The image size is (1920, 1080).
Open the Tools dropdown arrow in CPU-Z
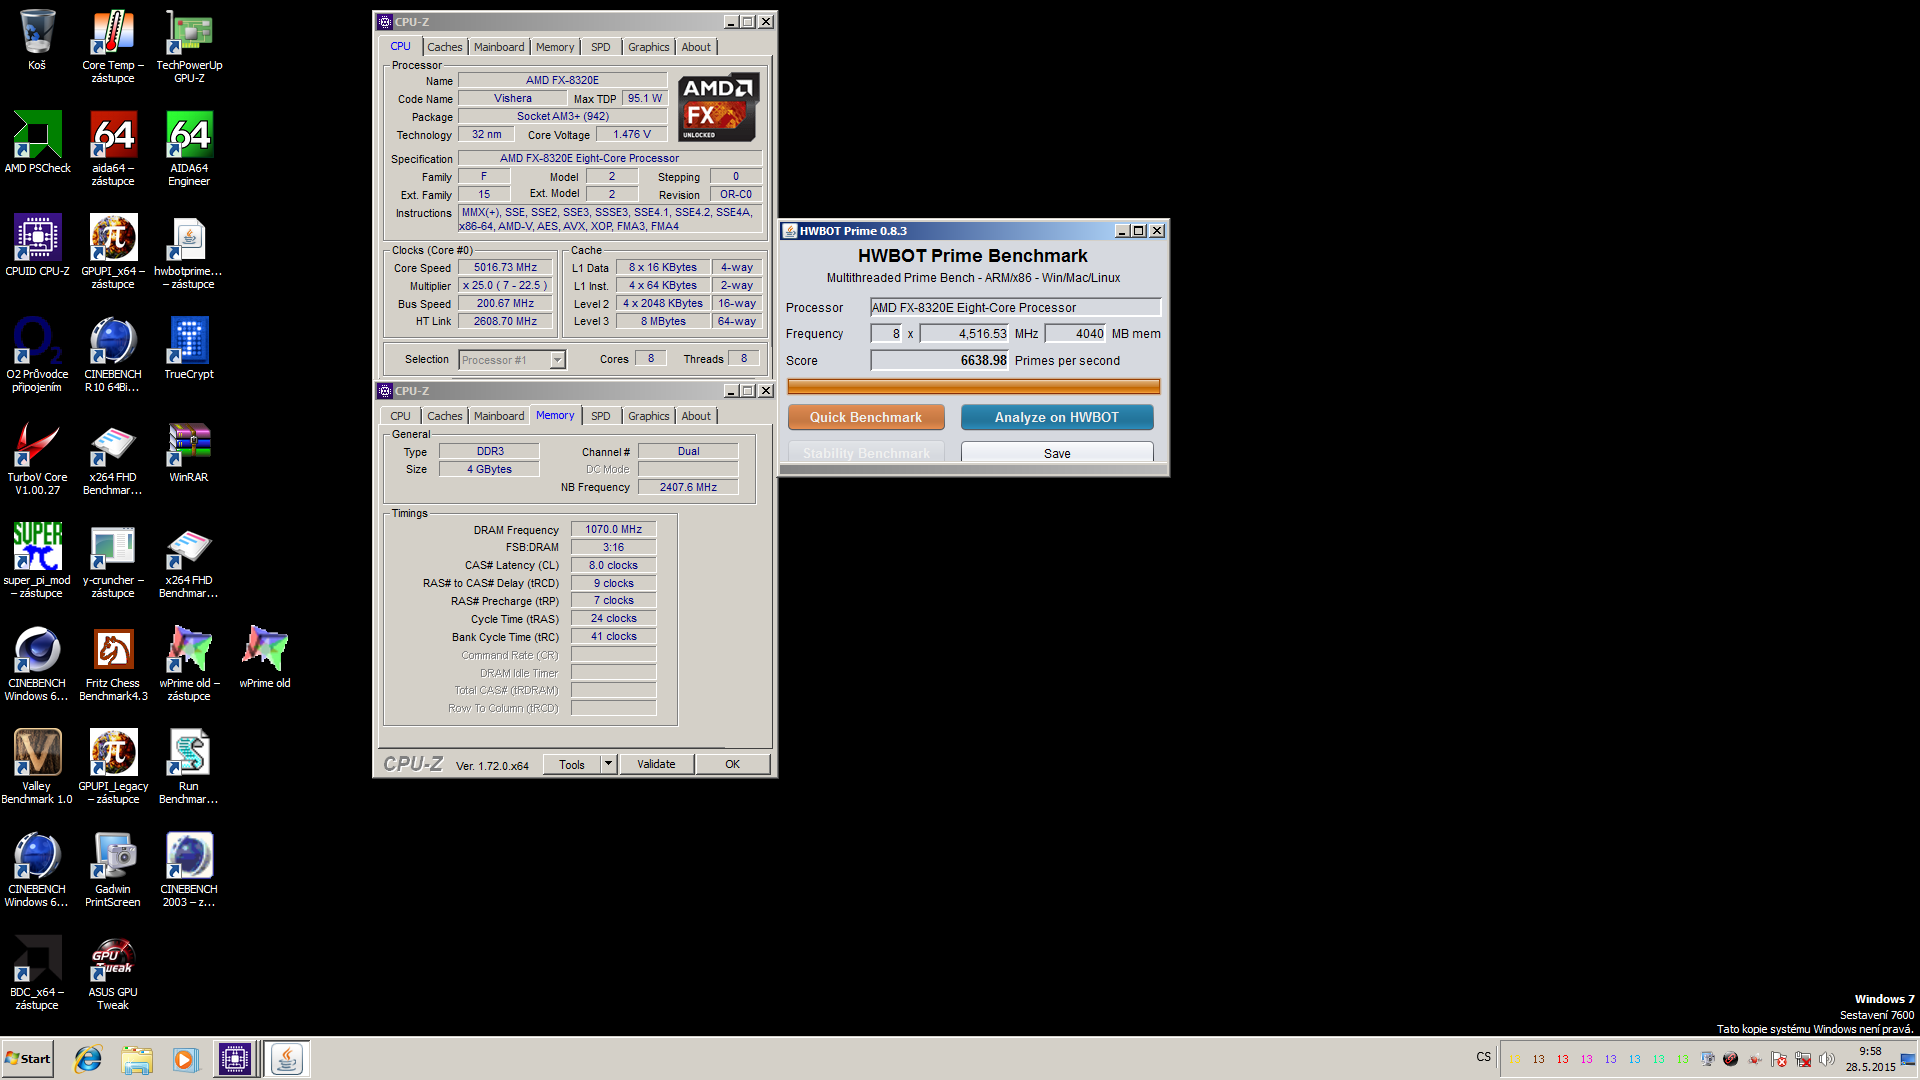click(607, 764)
